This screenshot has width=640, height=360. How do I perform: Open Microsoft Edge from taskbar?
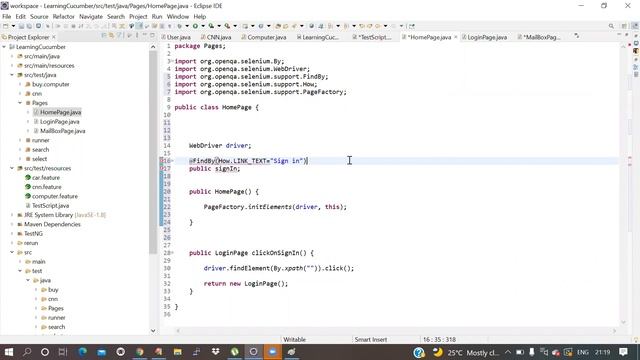(82, 352)
